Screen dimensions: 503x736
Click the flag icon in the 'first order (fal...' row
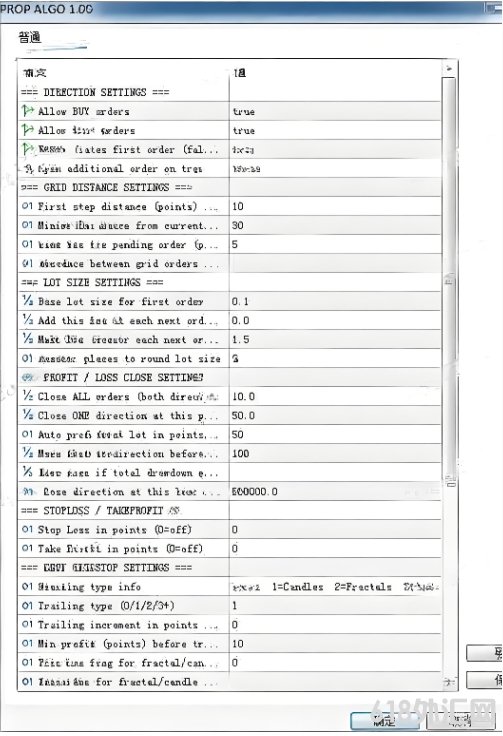[x=28, y=149]
